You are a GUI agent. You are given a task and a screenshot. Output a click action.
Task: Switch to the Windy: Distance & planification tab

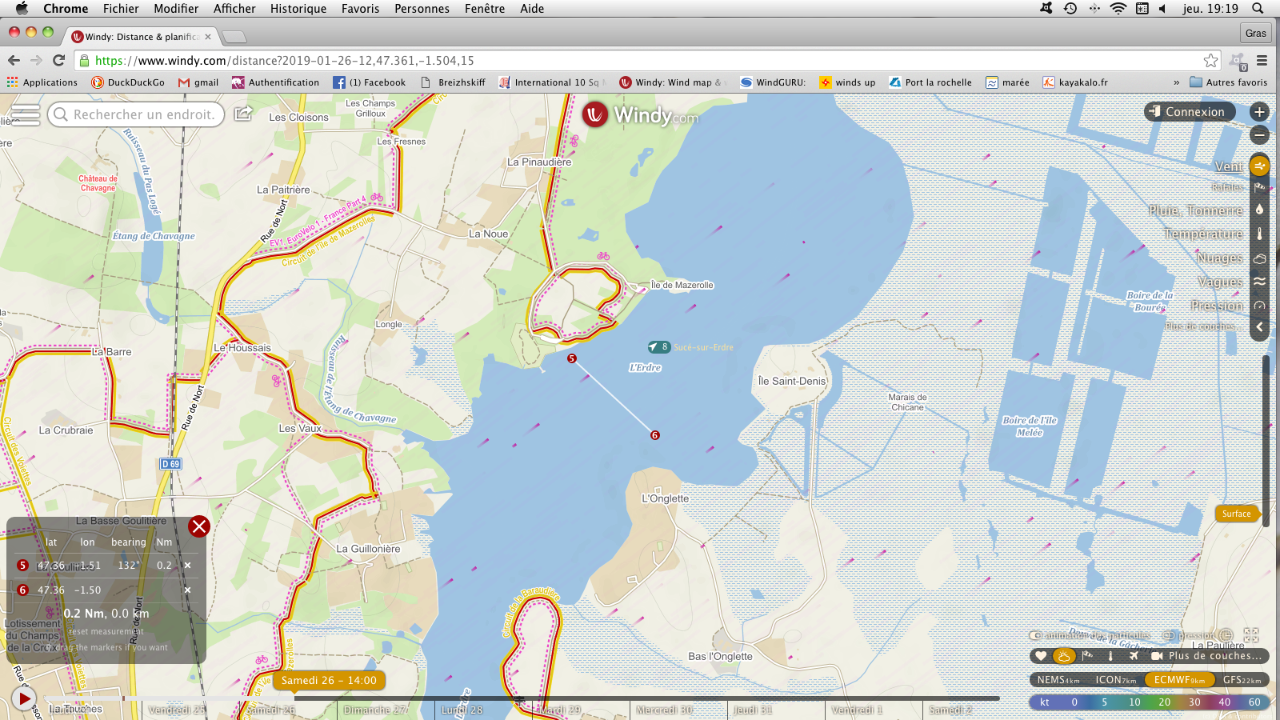coord(140,36)
